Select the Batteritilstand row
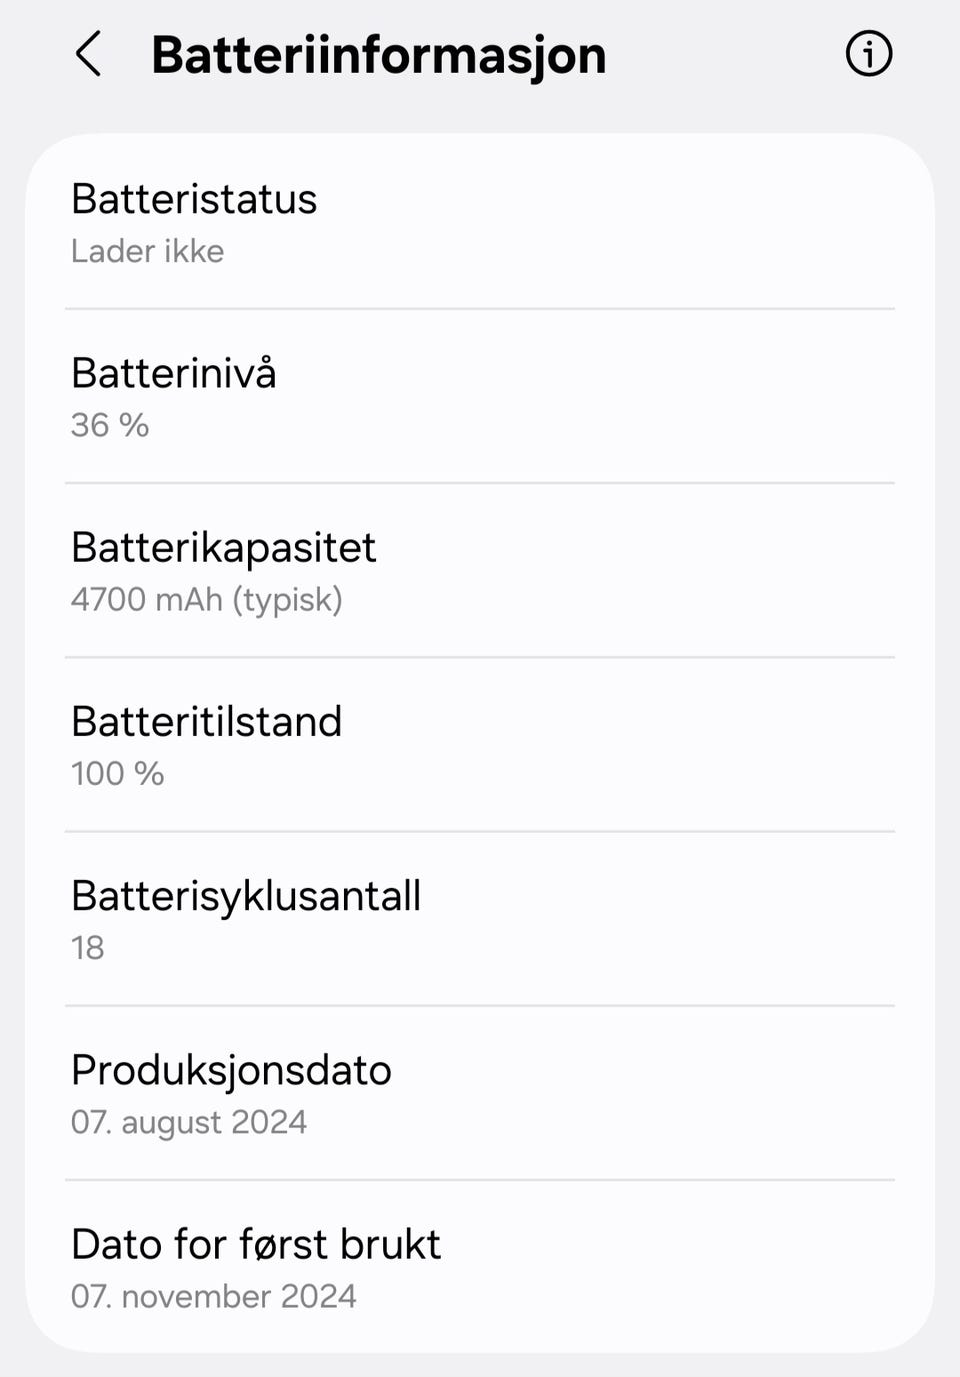 480,744
